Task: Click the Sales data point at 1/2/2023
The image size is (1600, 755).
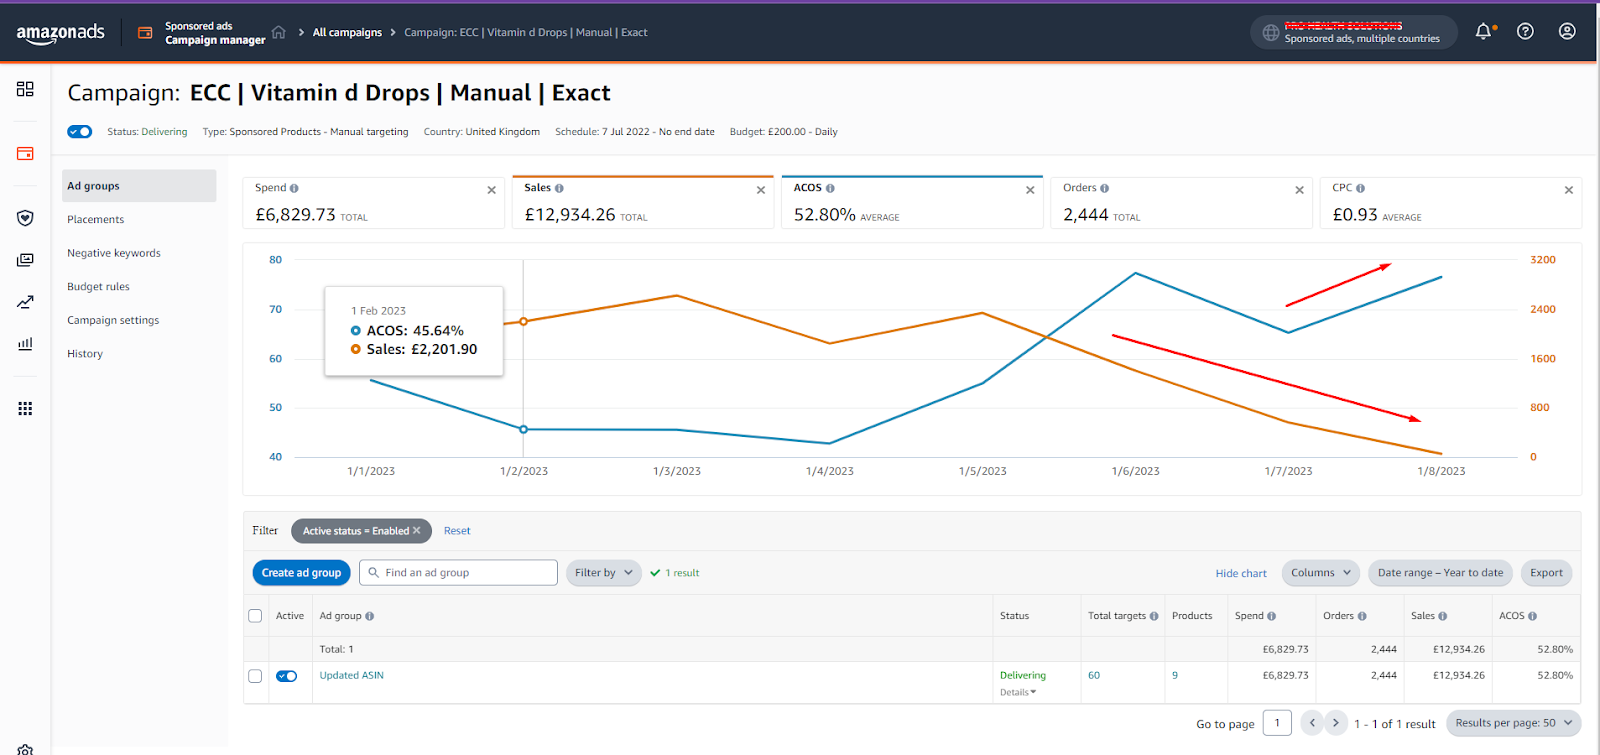Action: click(x=523, y=322)
